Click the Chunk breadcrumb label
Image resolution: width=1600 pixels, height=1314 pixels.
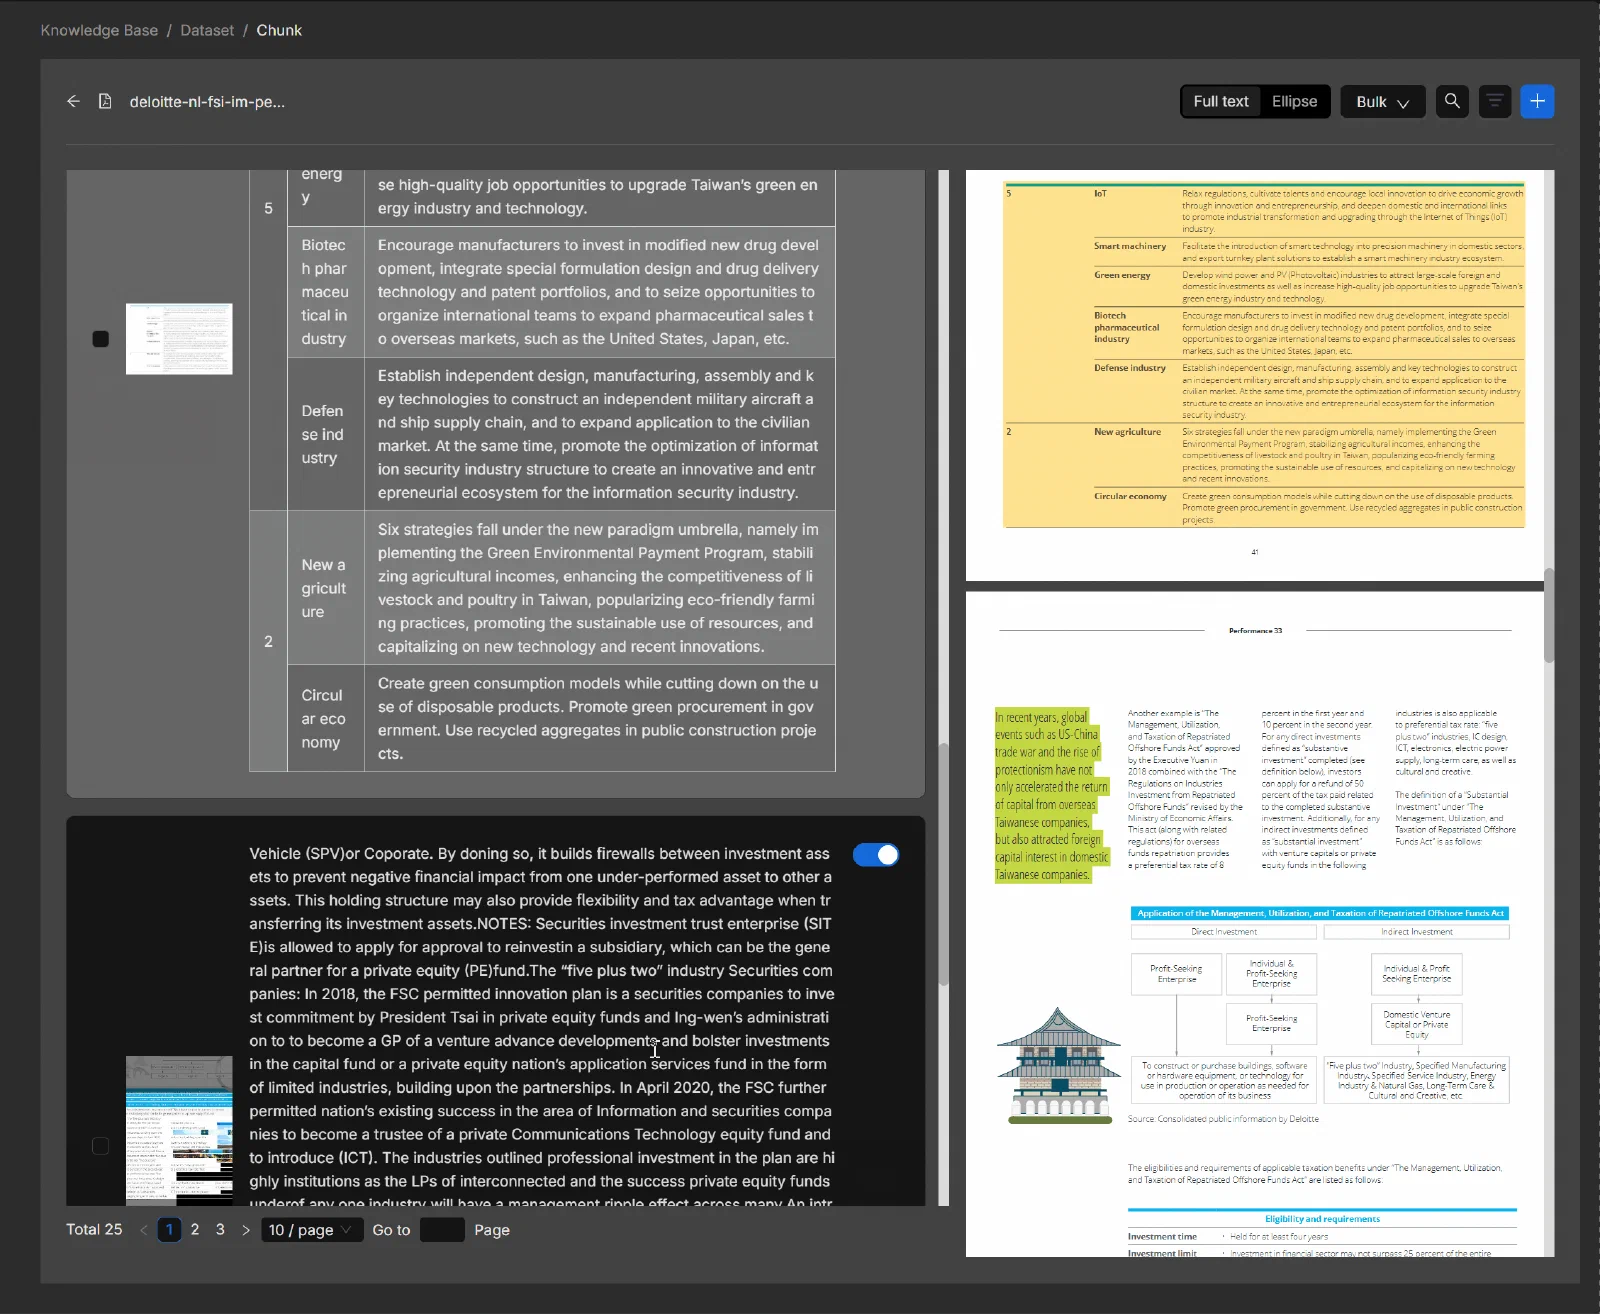pyautogui.click(x=279, y=30)
